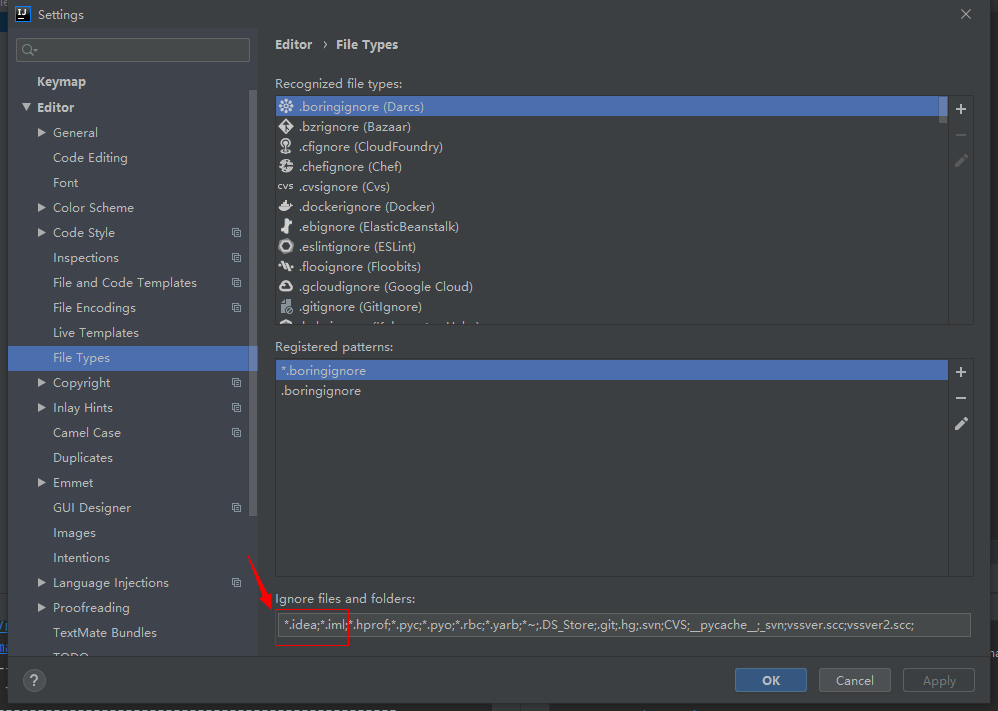The width and height of the screenshot is (998, 711).
Task: Click the Floobits icon beside .flooignore
Action: click(286, 267)
